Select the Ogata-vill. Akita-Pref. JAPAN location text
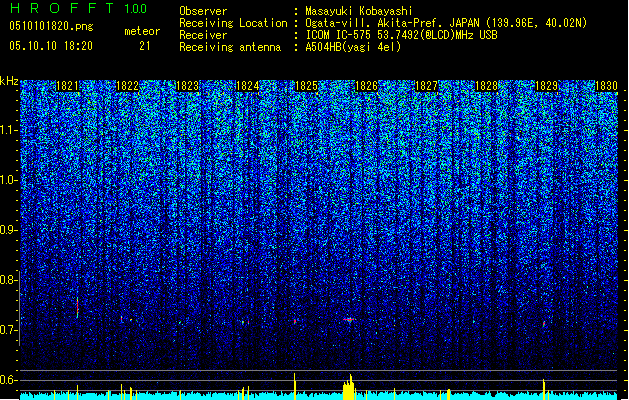629x400 pixels. (x=446, y=23)
